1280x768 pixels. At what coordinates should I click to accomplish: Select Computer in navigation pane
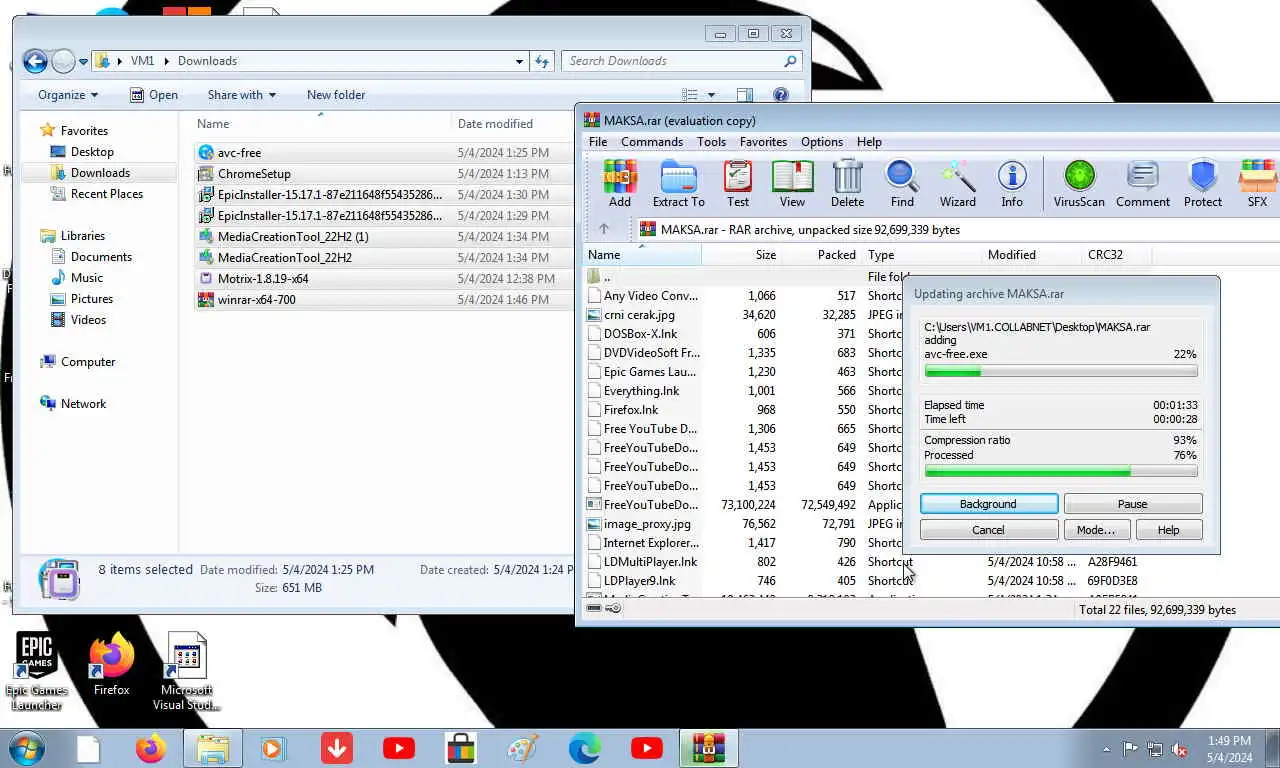(88, 362)
